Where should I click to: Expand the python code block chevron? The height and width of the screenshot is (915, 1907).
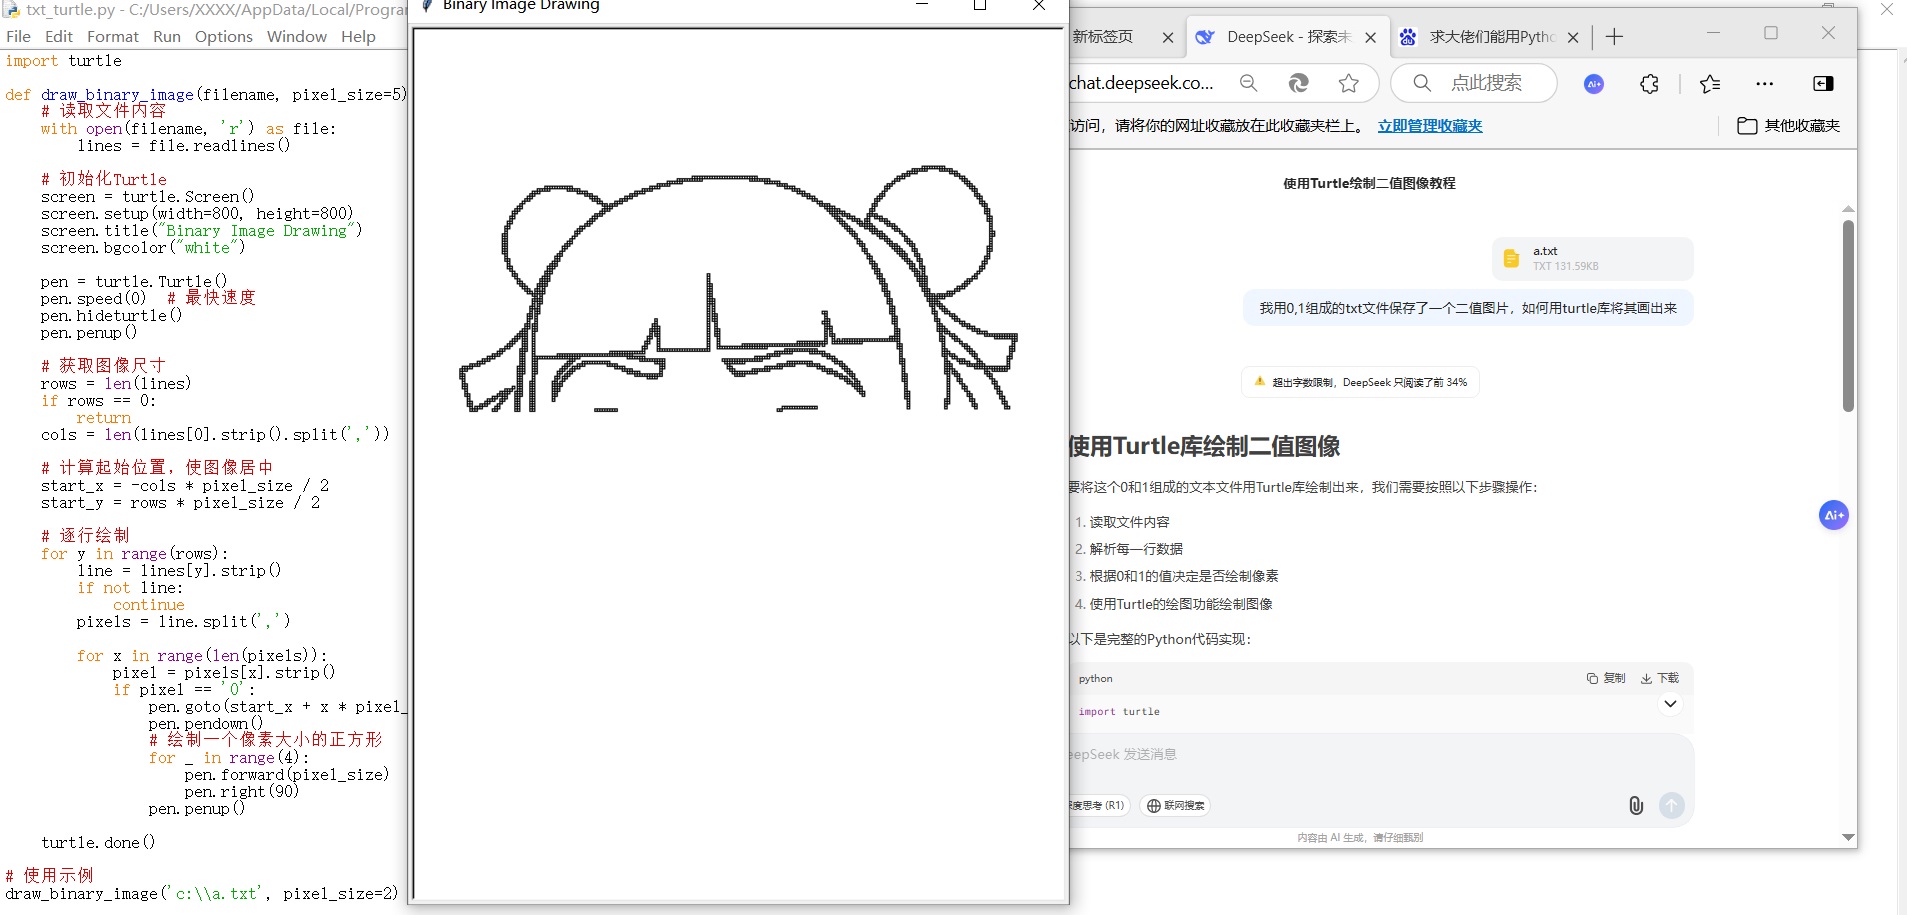point(1670,704)
